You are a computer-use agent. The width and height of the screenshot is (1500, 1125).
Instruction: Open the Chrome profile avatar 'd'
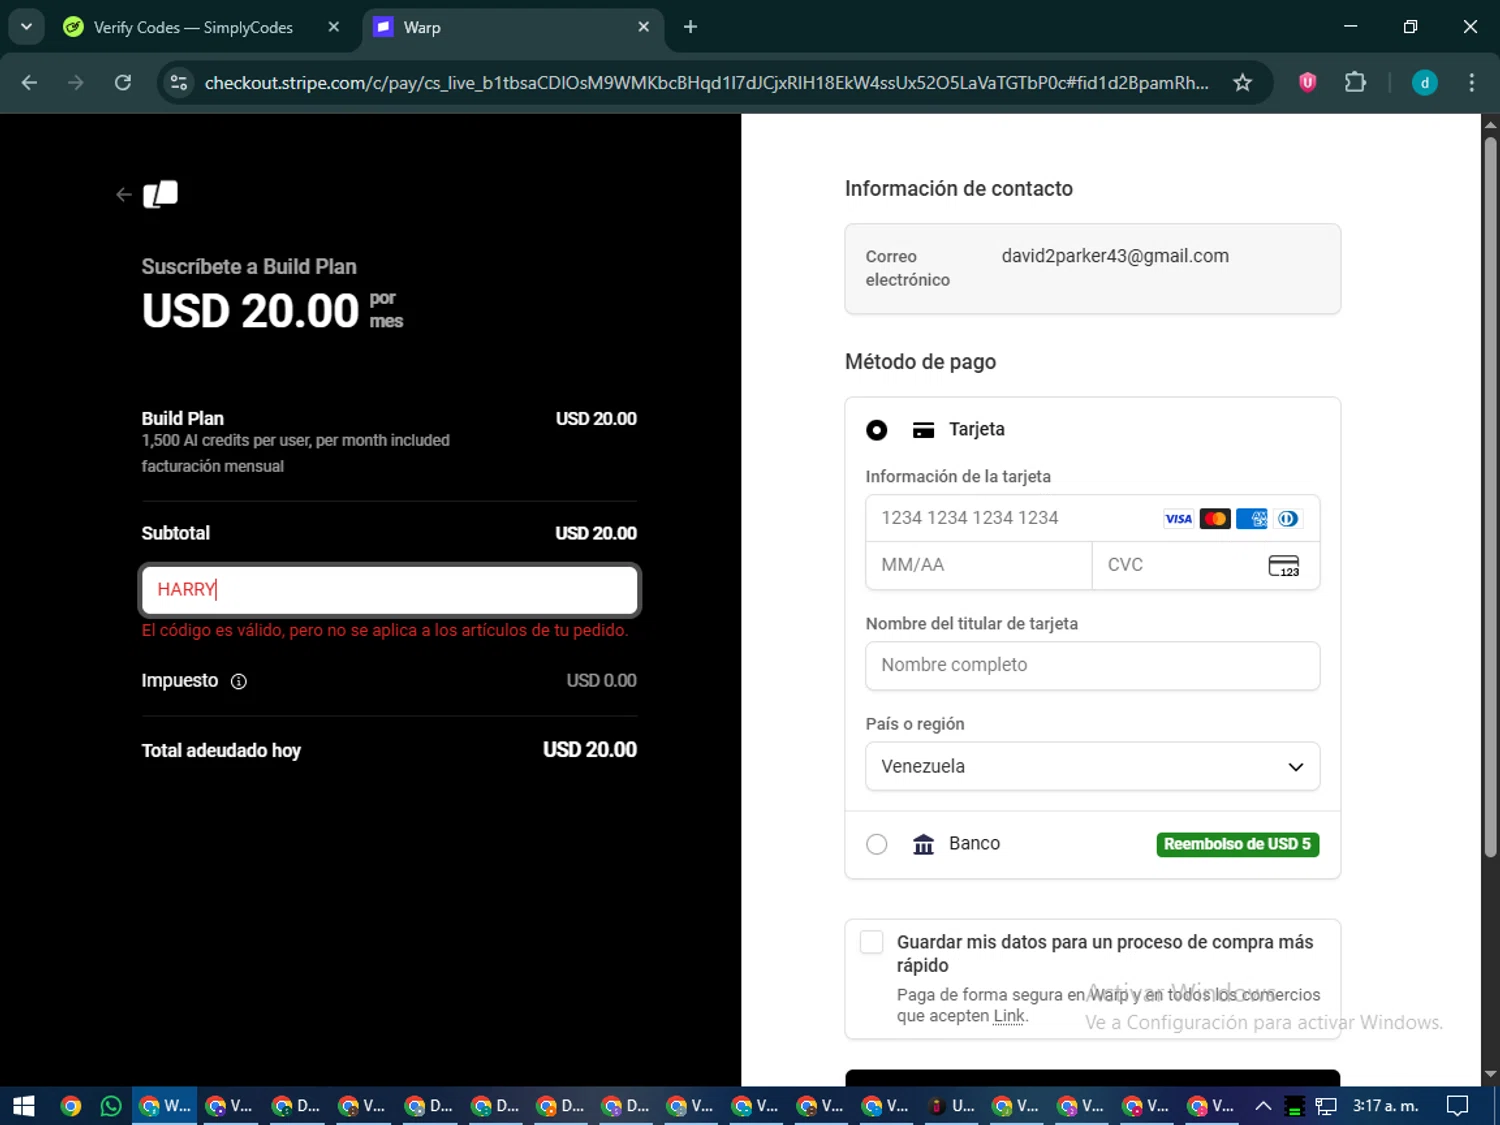(1424, 83)
